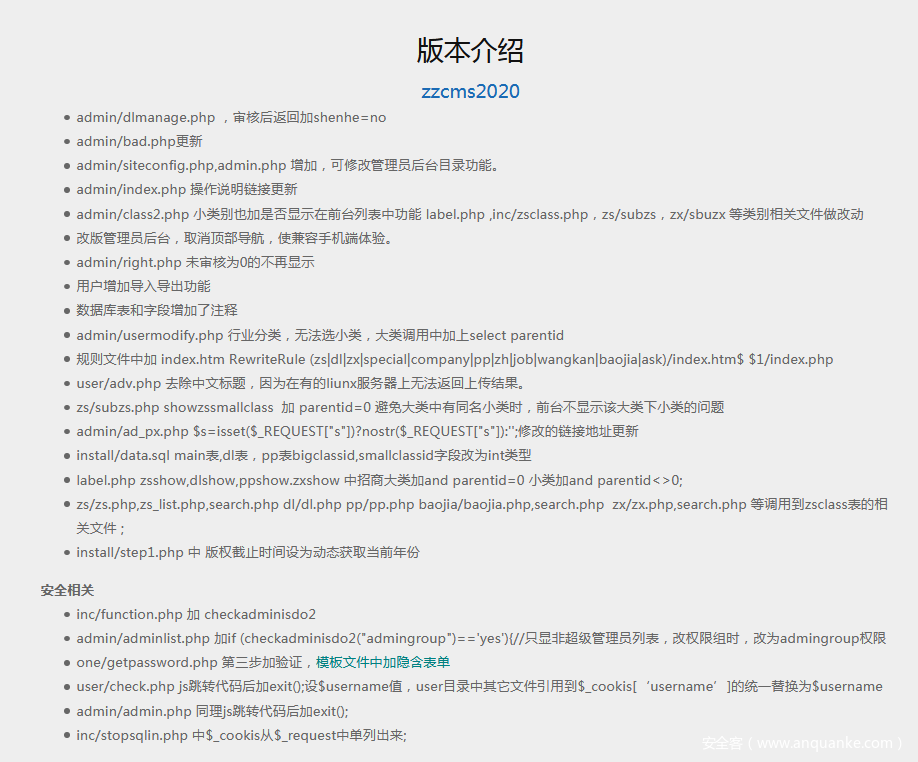Image resolution: width=918 pixels, height=762 pixels.
Task: Open the zzcms2020 link
Action: pos(470,91)
